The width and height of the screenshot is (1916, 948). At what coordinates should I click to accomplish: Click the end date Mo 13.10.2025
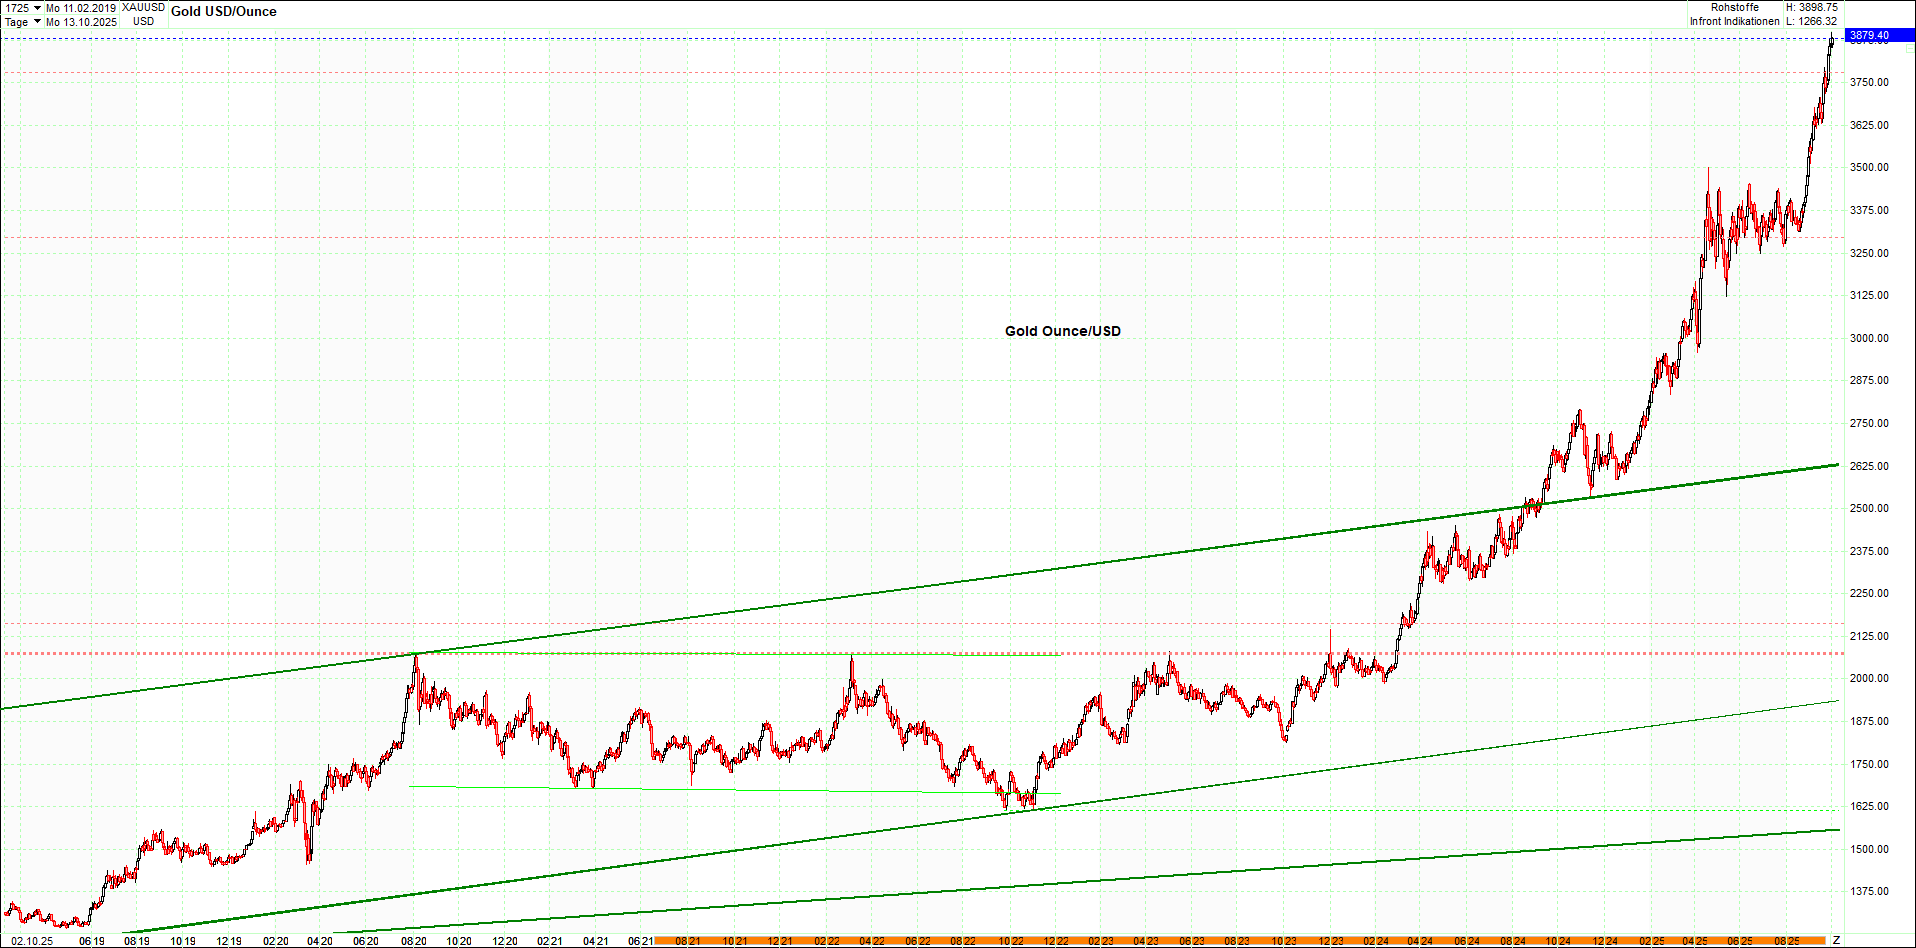(x=81, y=22)
